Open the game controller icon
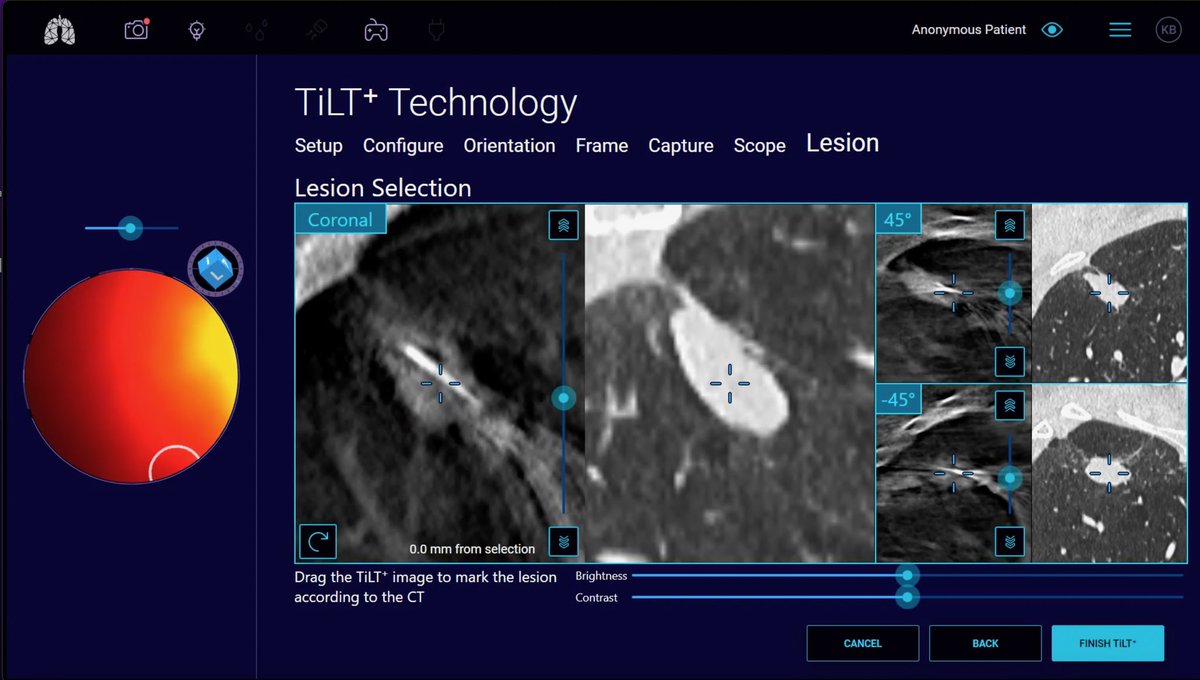This screenshot has width=1200, height=680. (375, 30)
